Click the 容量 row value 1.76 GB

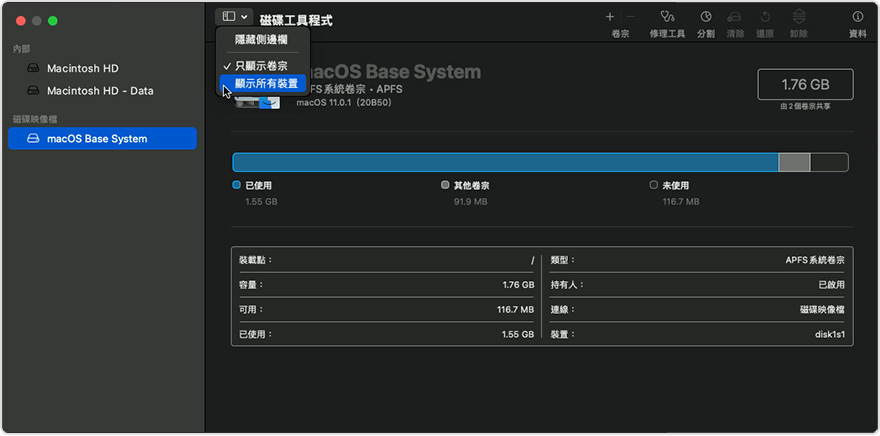[518, 285]
